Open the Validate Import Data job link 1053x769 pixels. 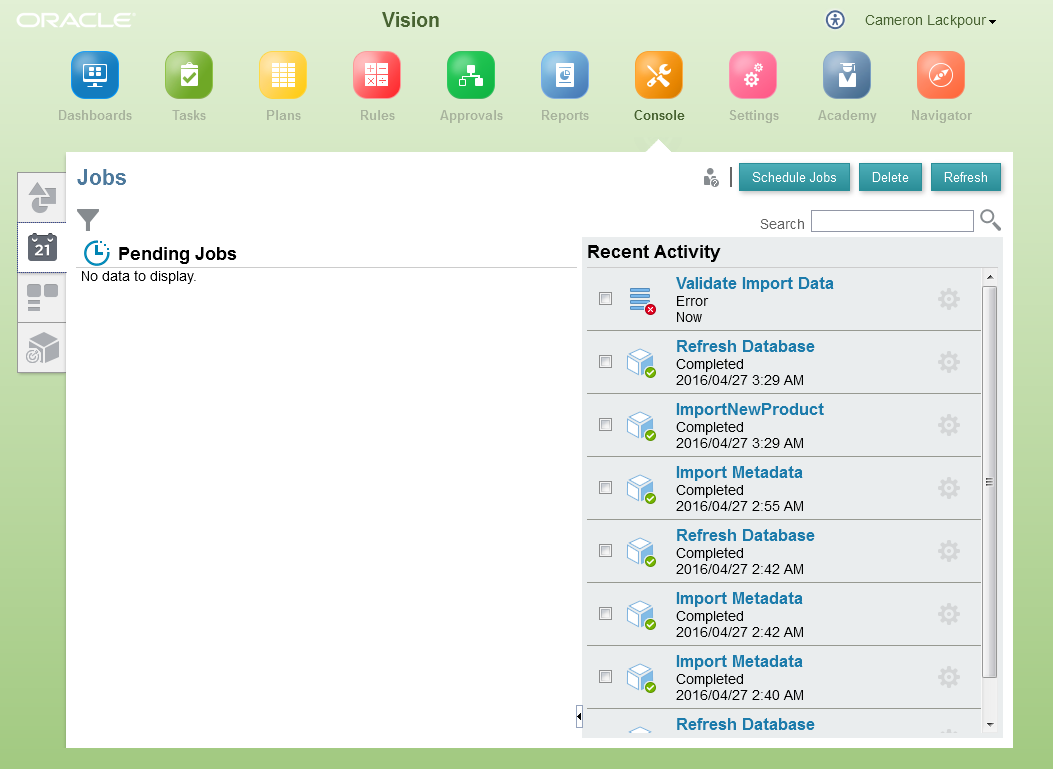click(x=754, y=283)
